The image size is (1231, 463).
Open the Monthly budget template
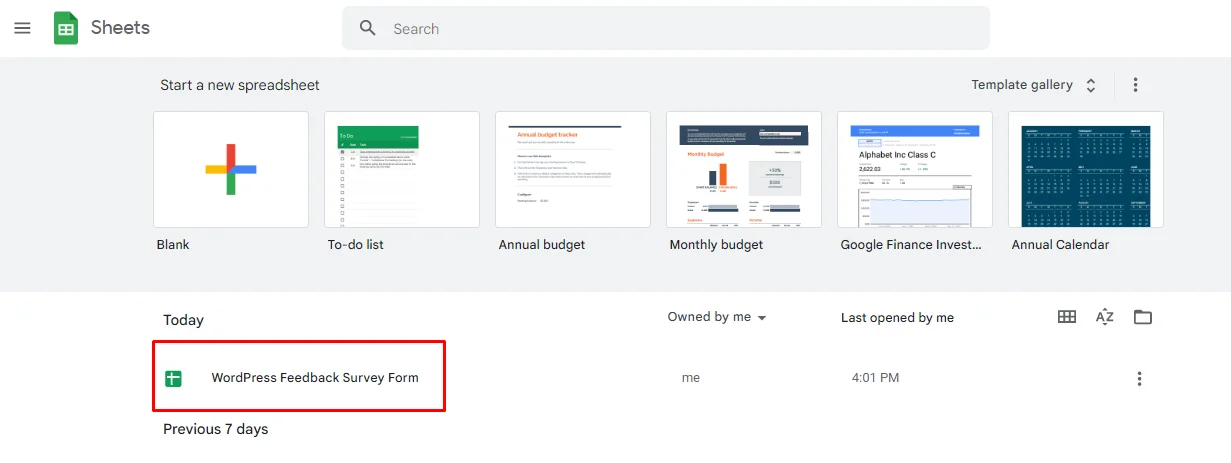(744, 169)
